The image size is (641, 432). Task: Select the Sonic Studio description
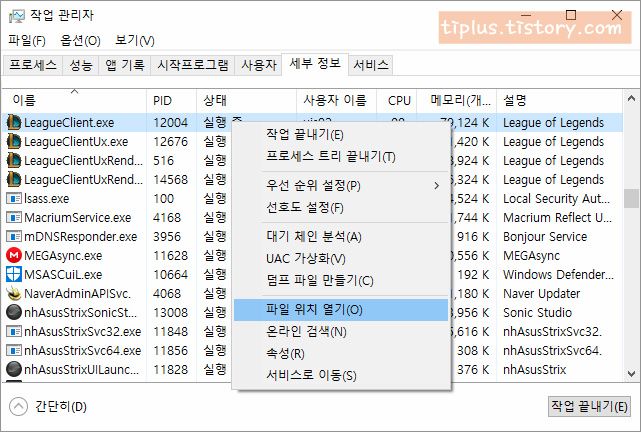[x=537, y=312]
